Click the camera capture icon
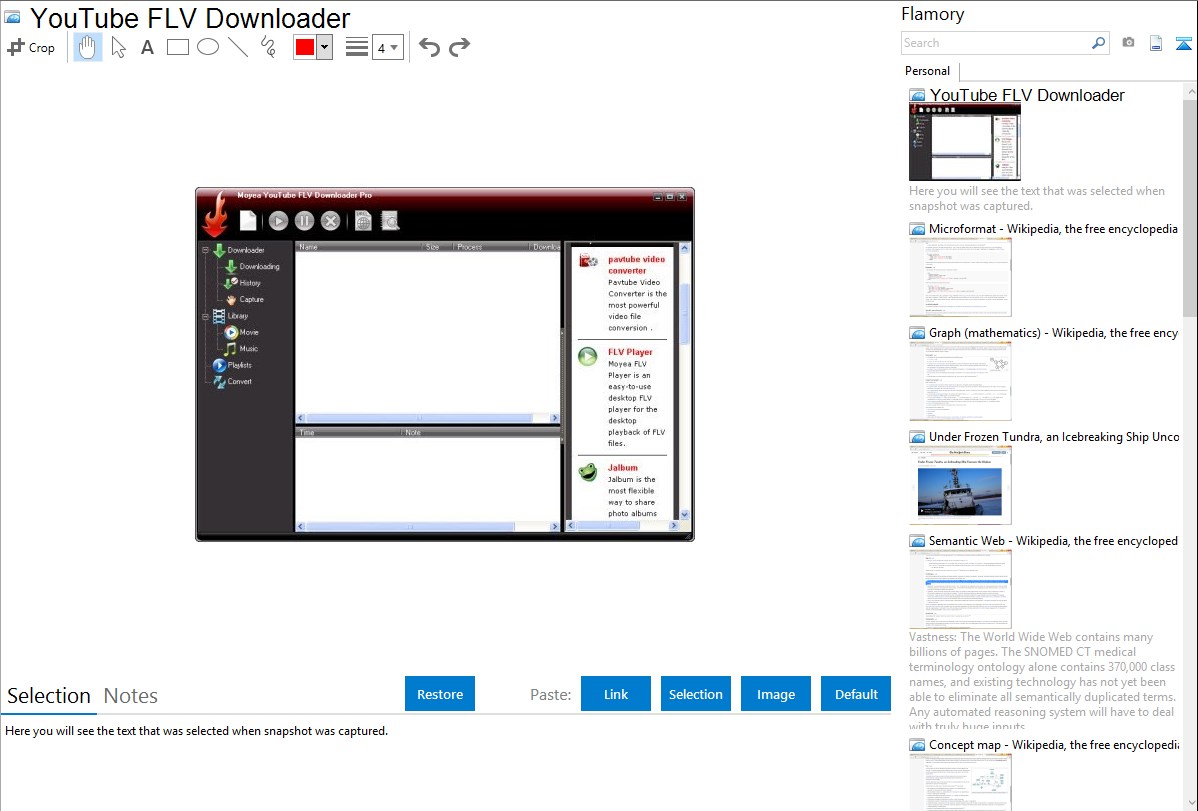Image resolution: width=1198 pixels, height=811 pixels. pos(1128,43)
